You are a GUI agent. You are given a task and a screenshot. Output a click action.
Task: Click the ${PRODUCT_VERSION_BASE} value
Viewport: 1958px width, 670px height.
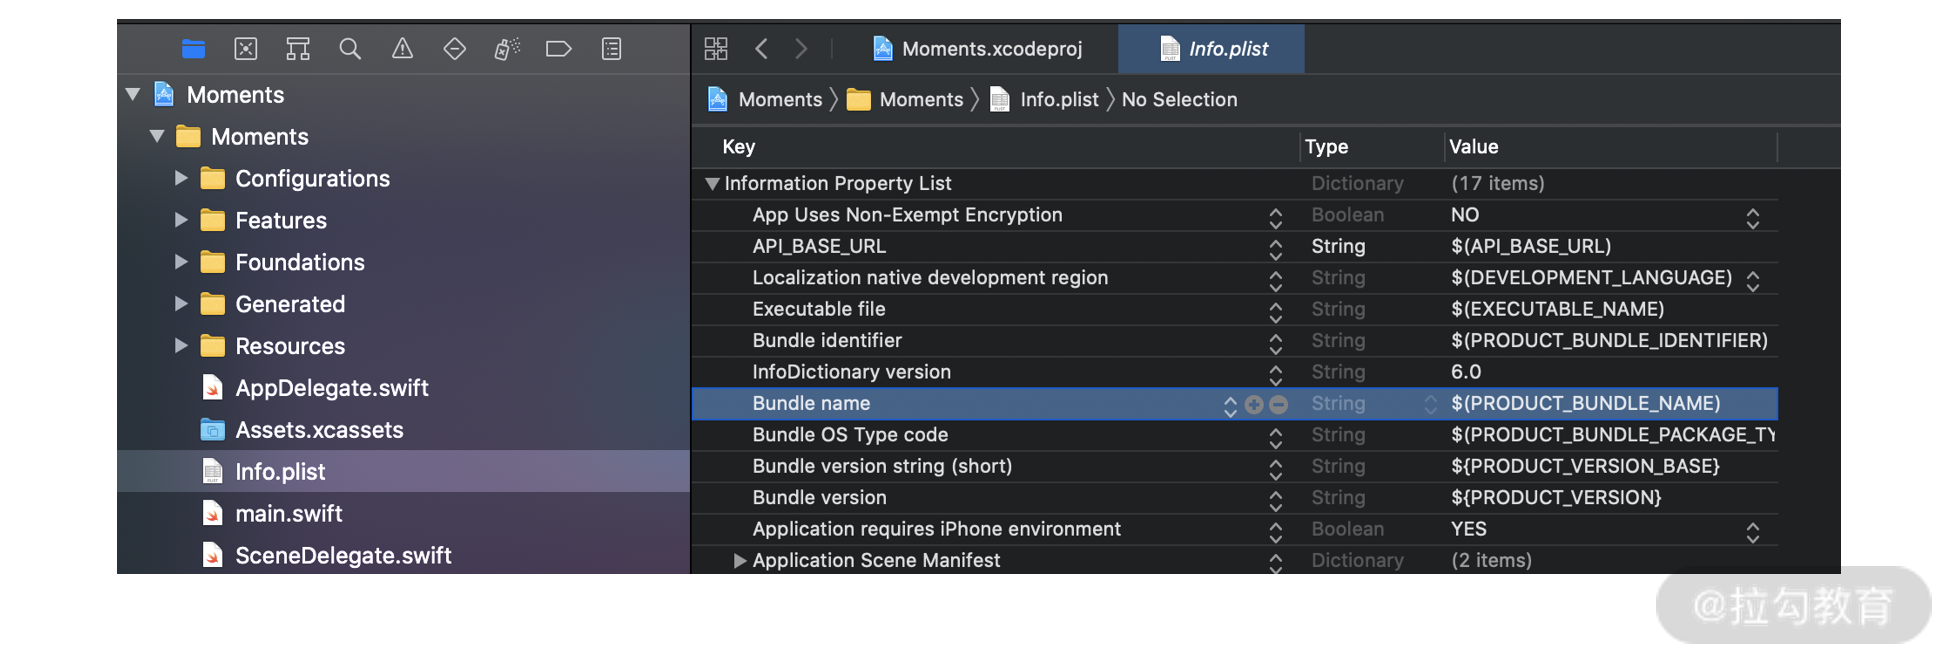point(1585,466)
